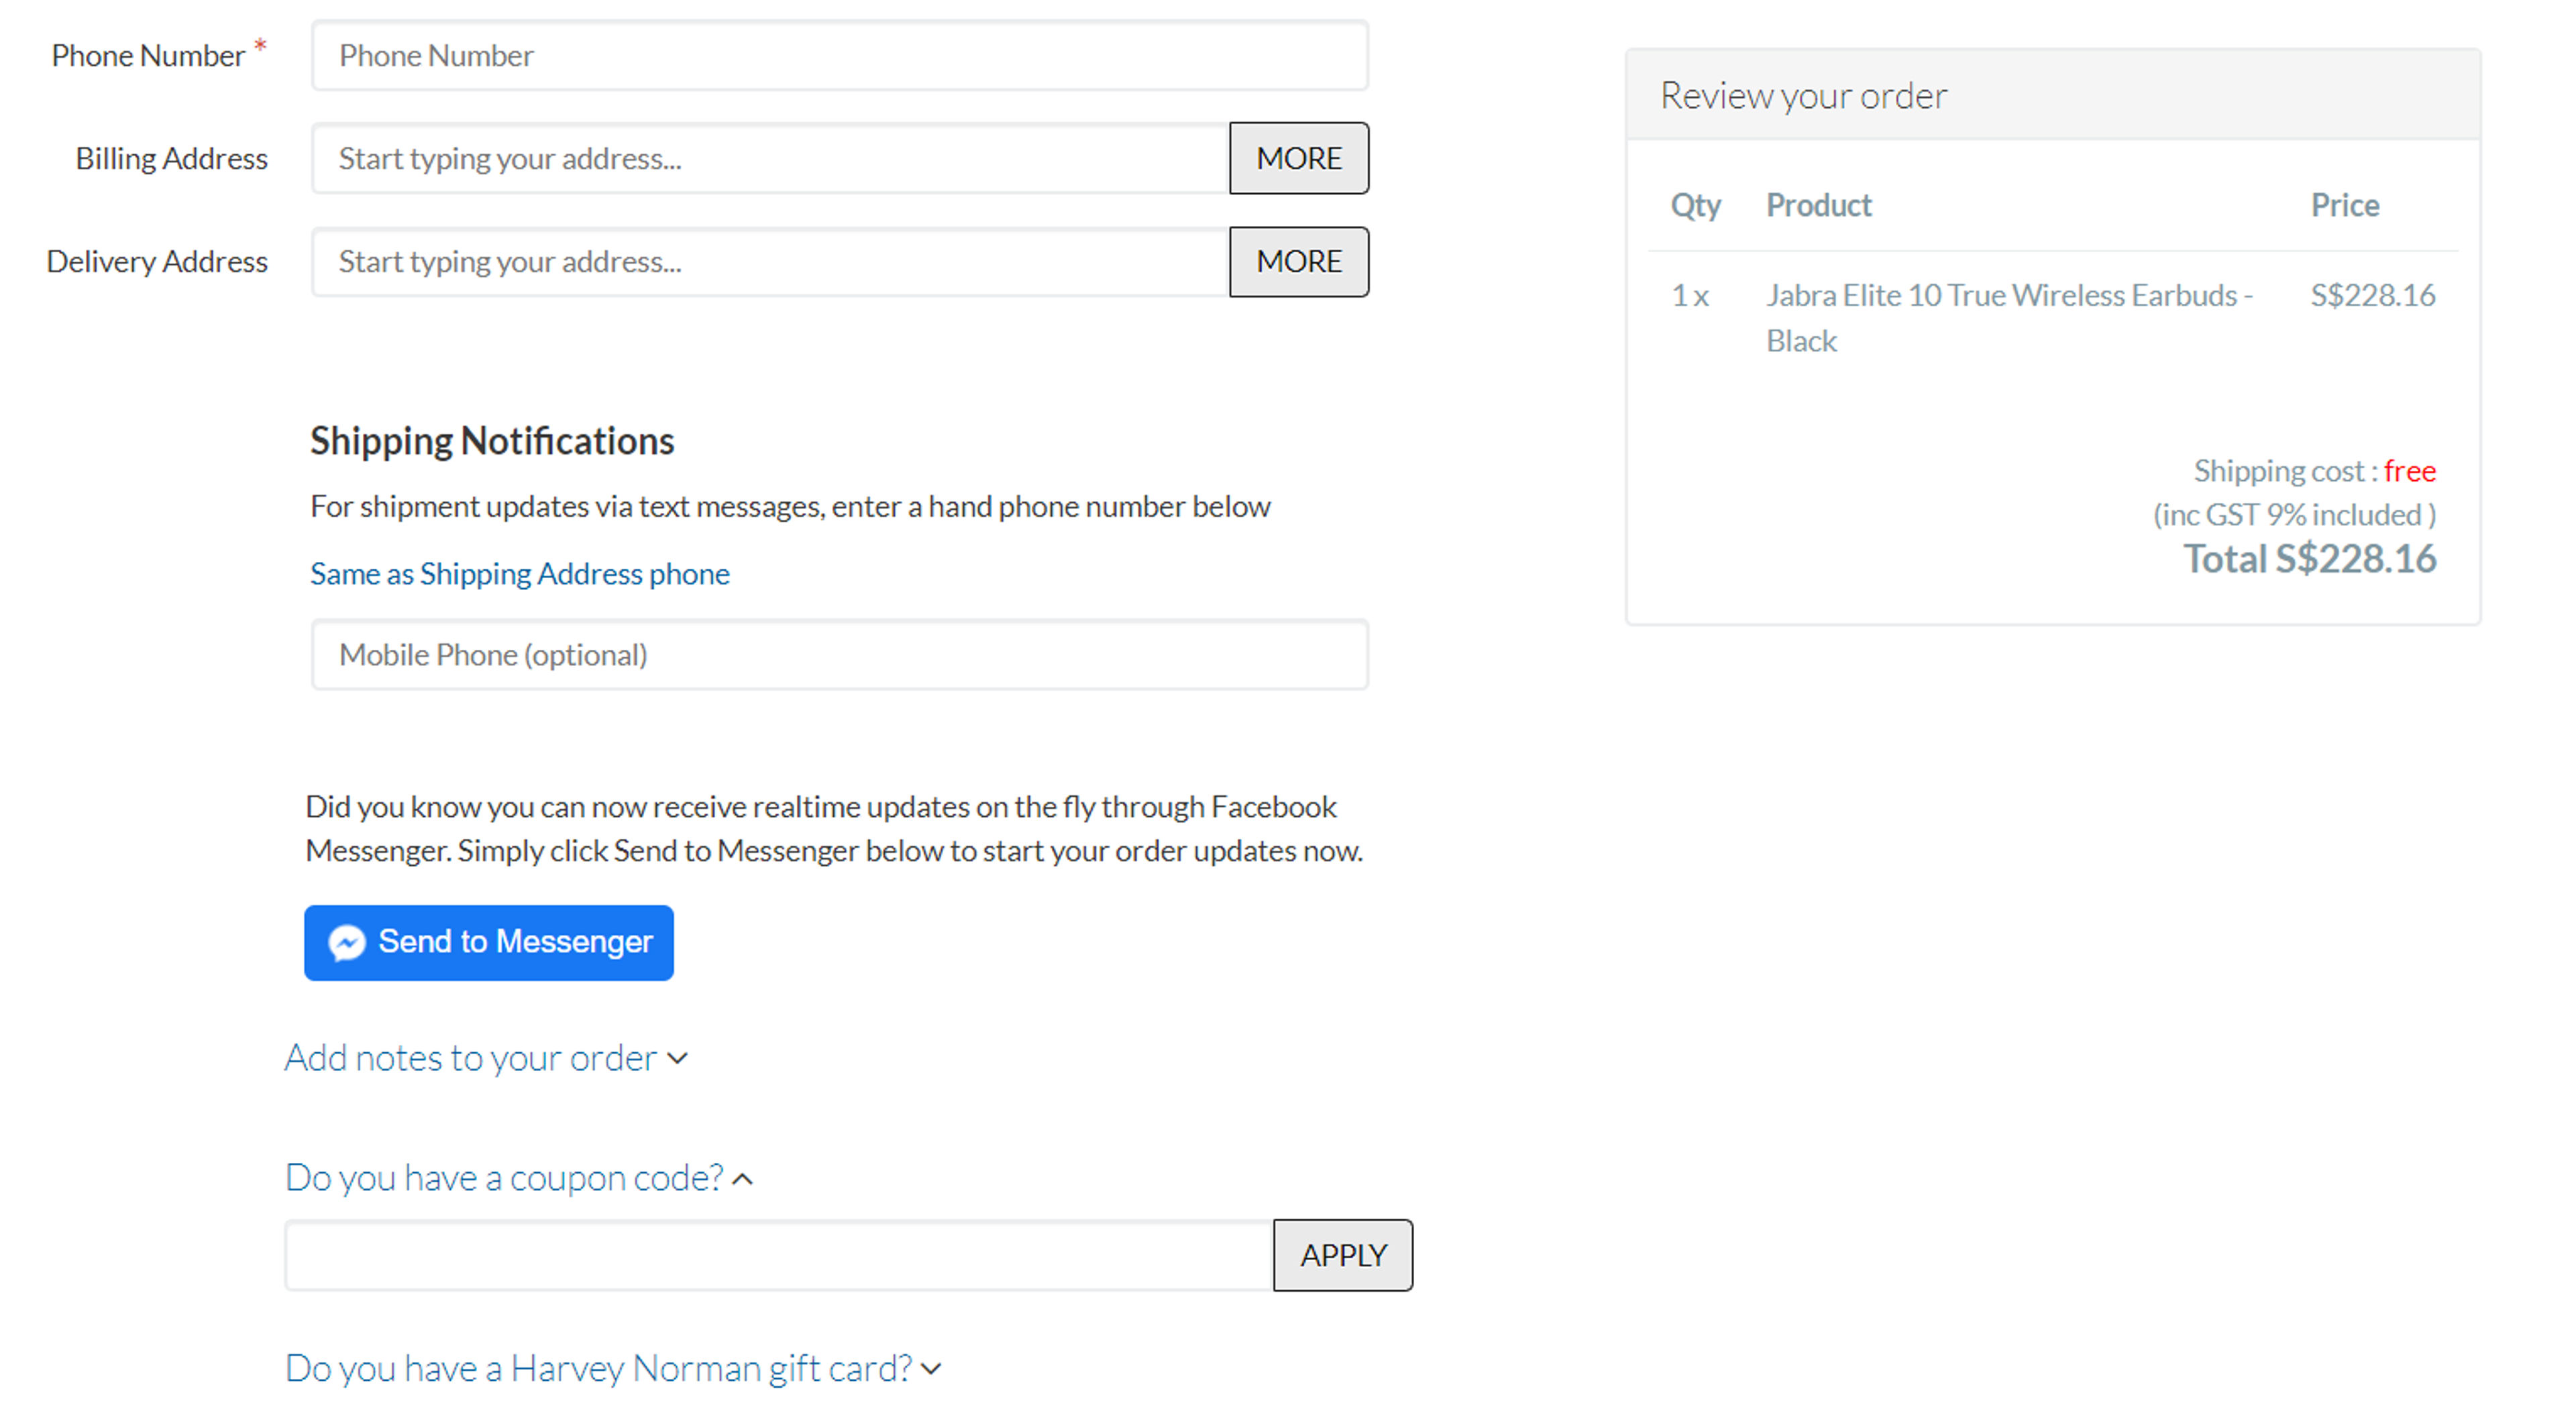The height and width of the screenshot is (1411, 2576).
Task: Click the APPLY coupon button
Action: point(1342,1255)
